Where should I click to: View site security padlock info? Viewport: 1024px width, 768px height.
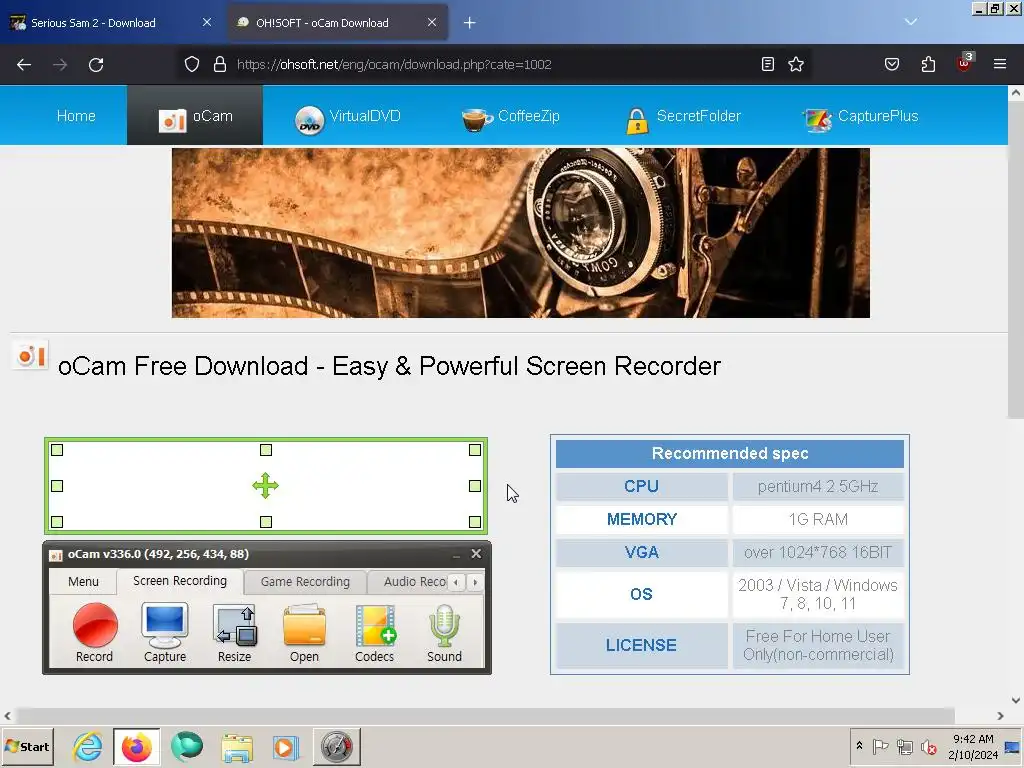click(x=220, y=64)
